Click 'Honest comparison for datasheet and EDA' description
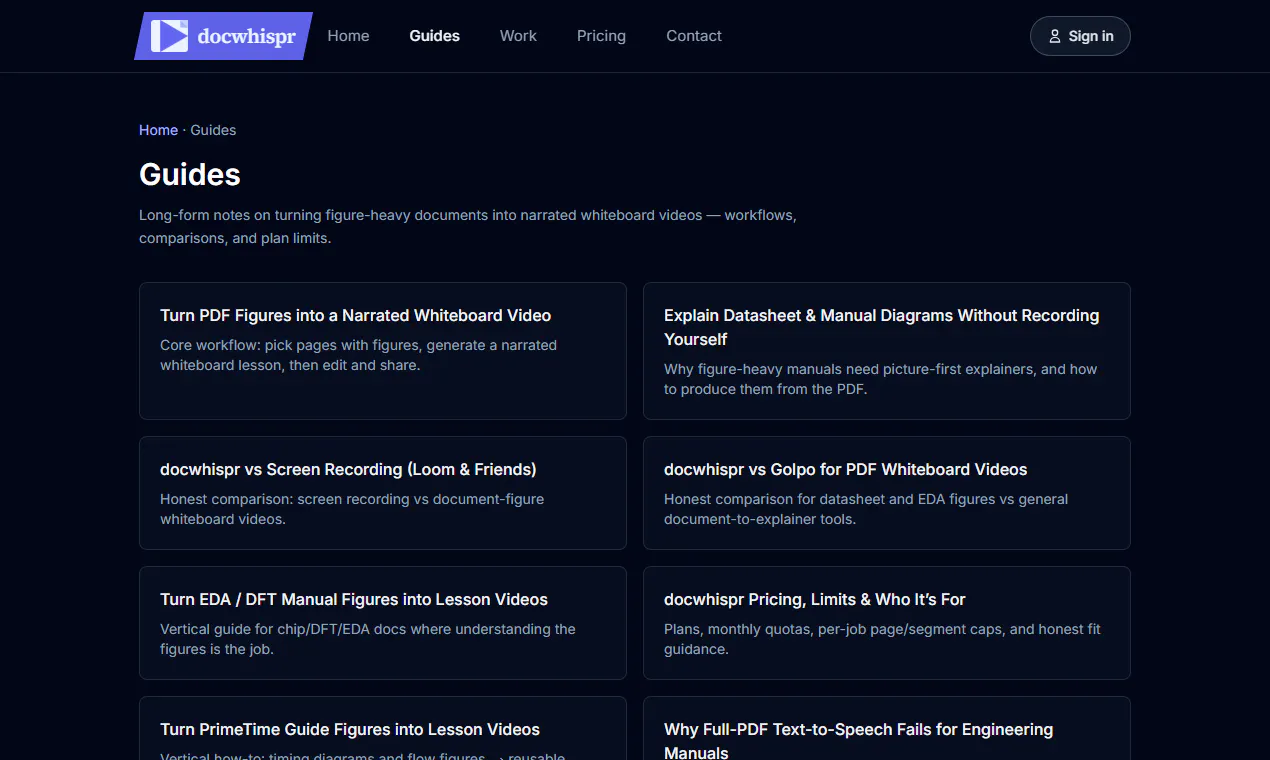 [866, 509]
